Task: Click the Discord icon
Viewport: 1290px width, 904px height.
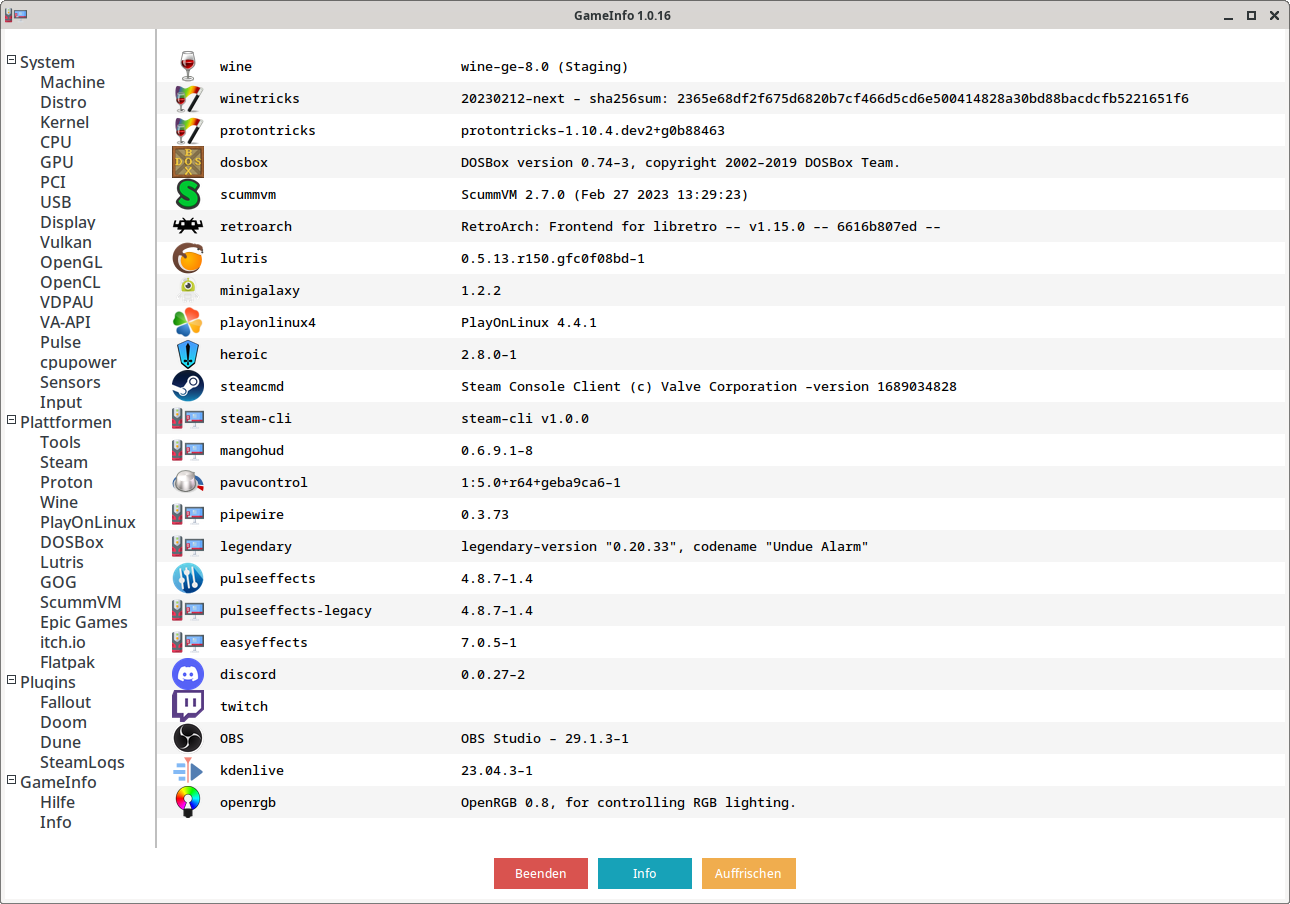Action: point(188,674)
